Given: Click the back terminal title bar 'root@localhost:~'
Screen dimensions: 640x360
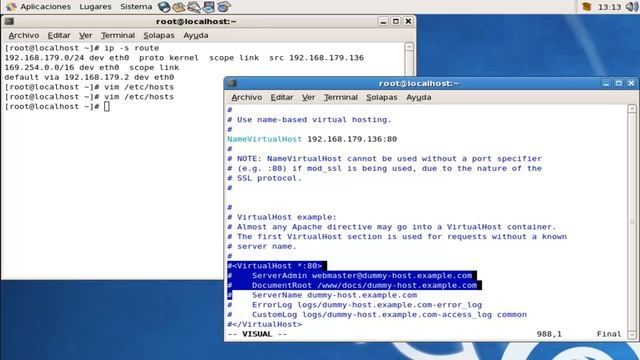Looking at the screenshot, I should 196,22.
